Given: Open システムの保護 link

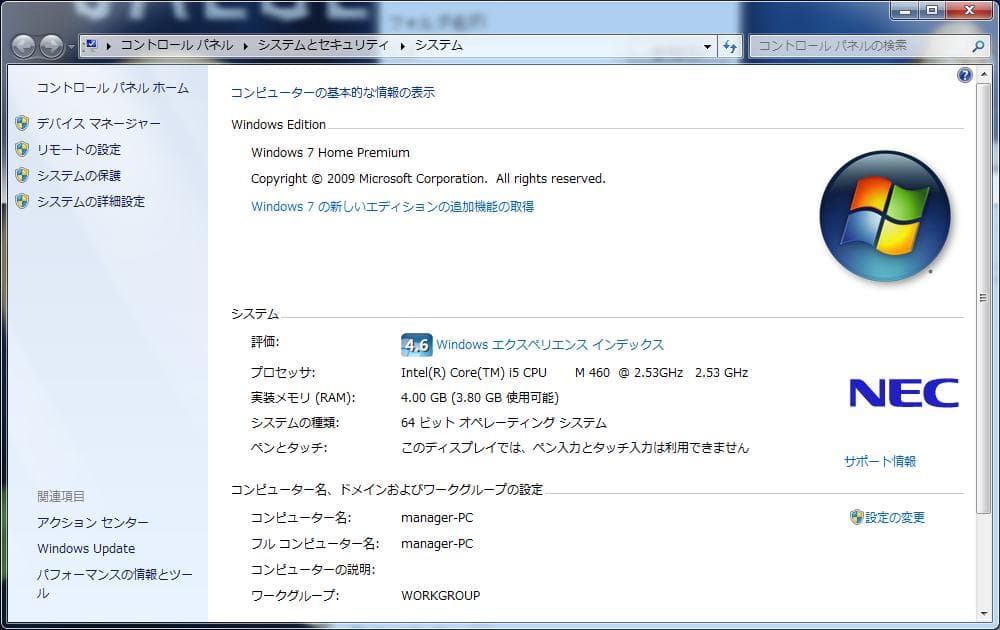Looking at the screenshot, I should [x=78, y=176].
